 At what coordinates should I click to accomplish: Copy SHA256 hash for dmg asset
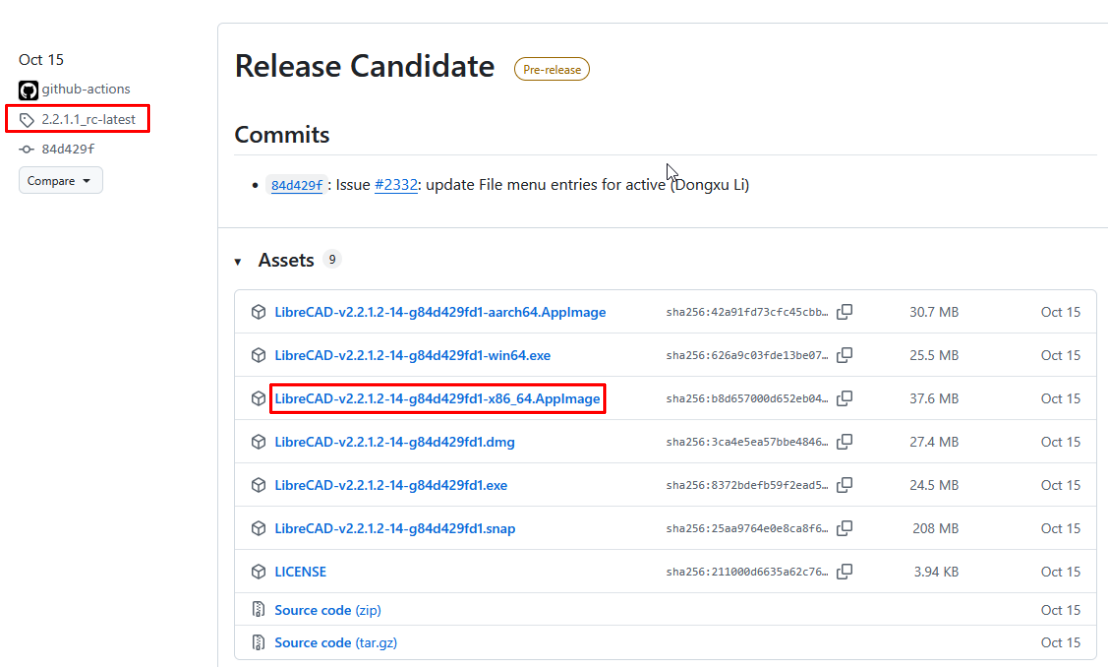tap(844, 442)
